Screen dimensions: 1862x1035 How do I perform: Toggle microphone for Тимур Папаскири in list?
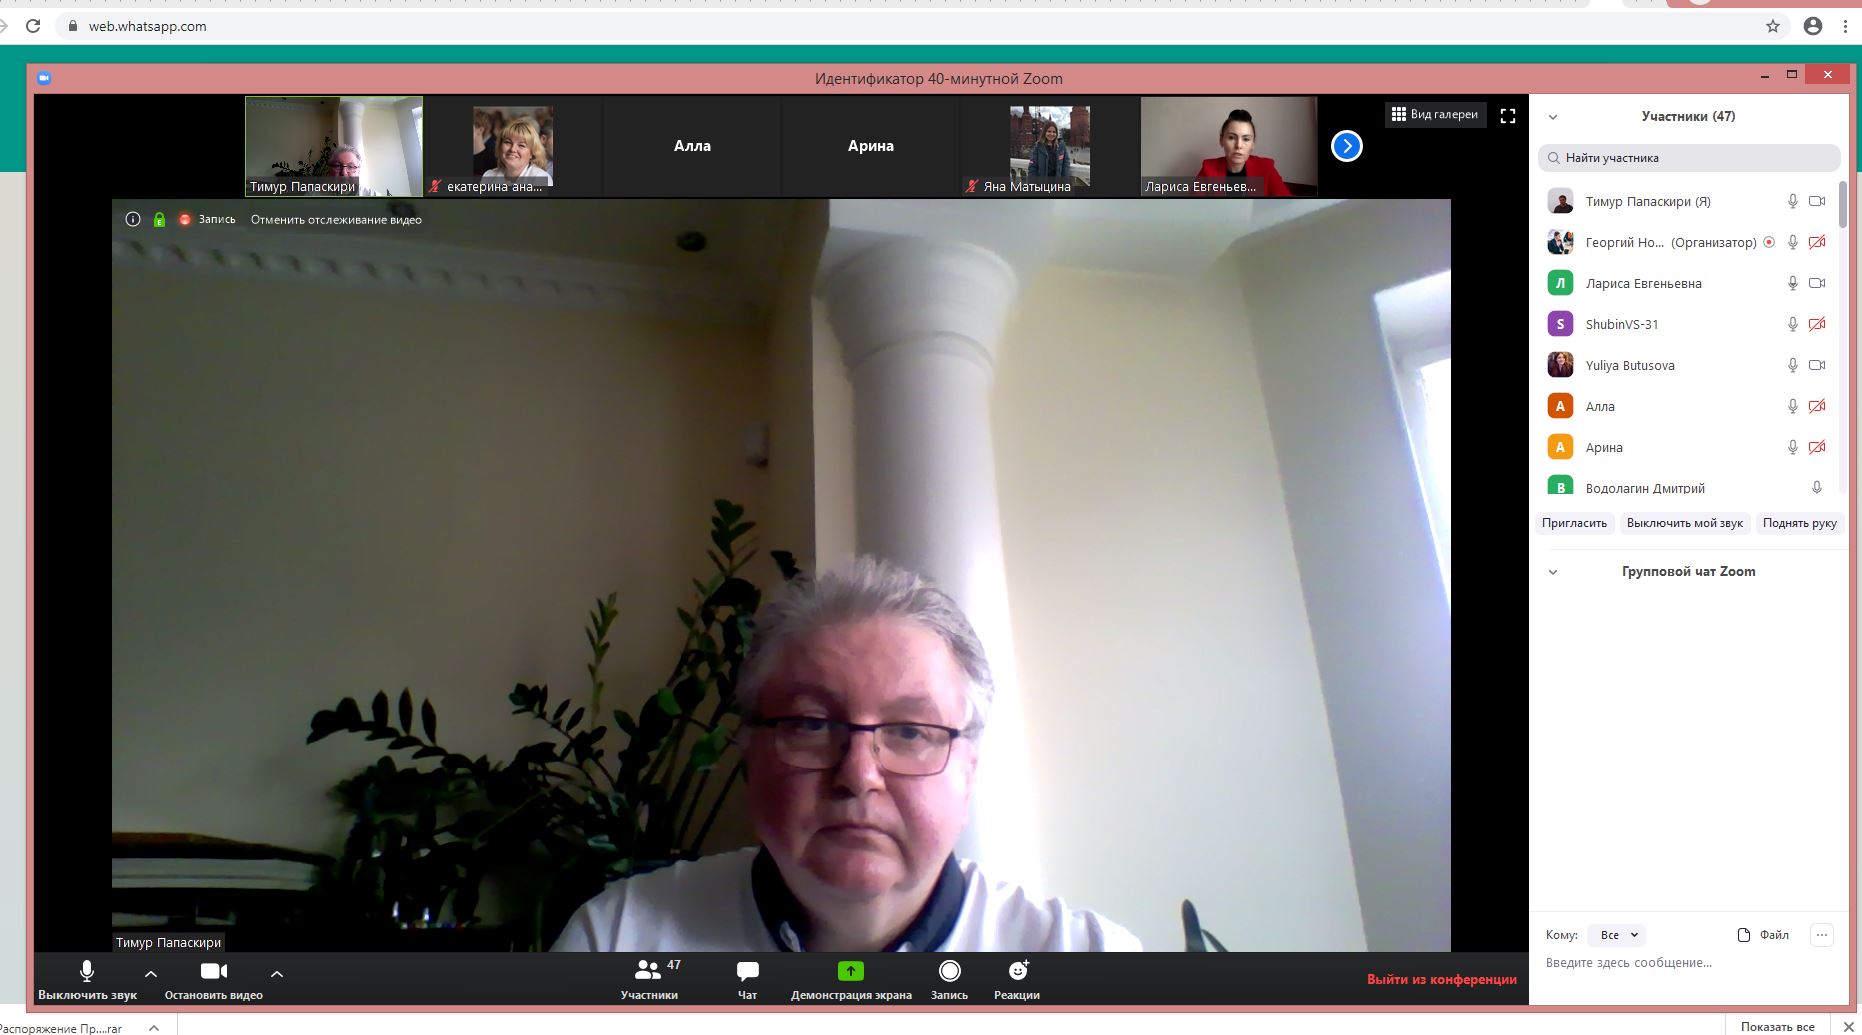point(1793,201)
